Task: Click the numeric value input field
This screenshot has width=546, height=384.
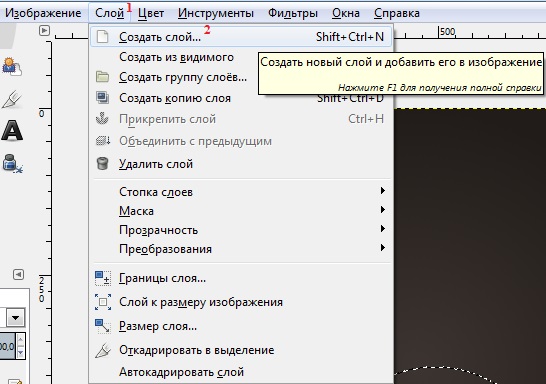Action: click(8, 346)
